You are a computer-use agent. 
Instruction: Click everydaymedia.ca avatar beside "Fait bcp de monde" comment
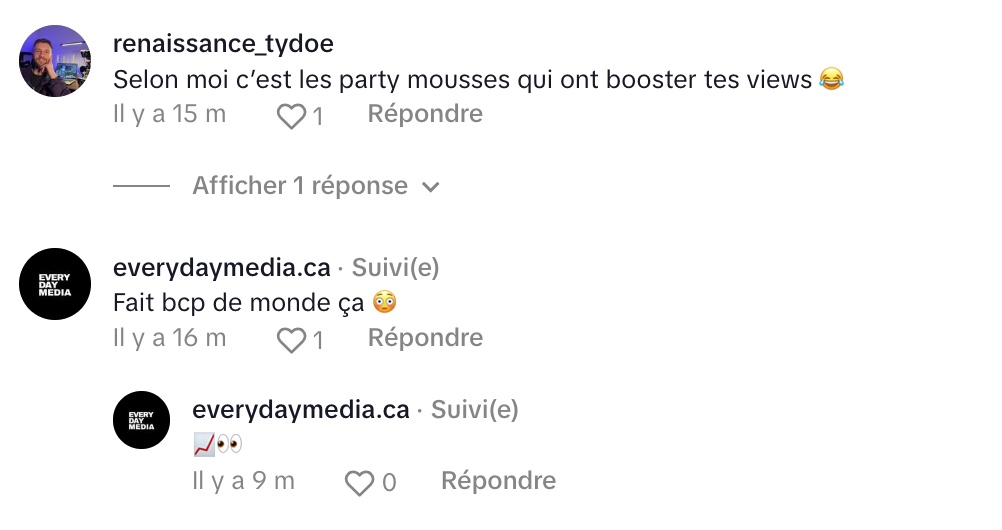pyautogui.click(x=56, y=284)
